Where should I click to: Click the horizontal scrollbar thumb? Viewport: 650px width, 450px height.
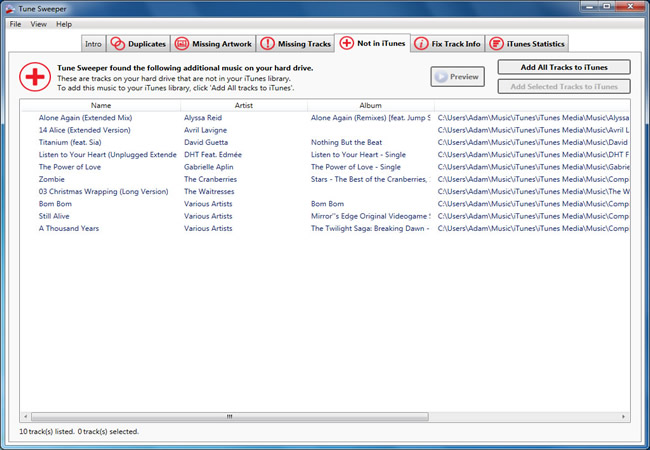click(230, 416)
